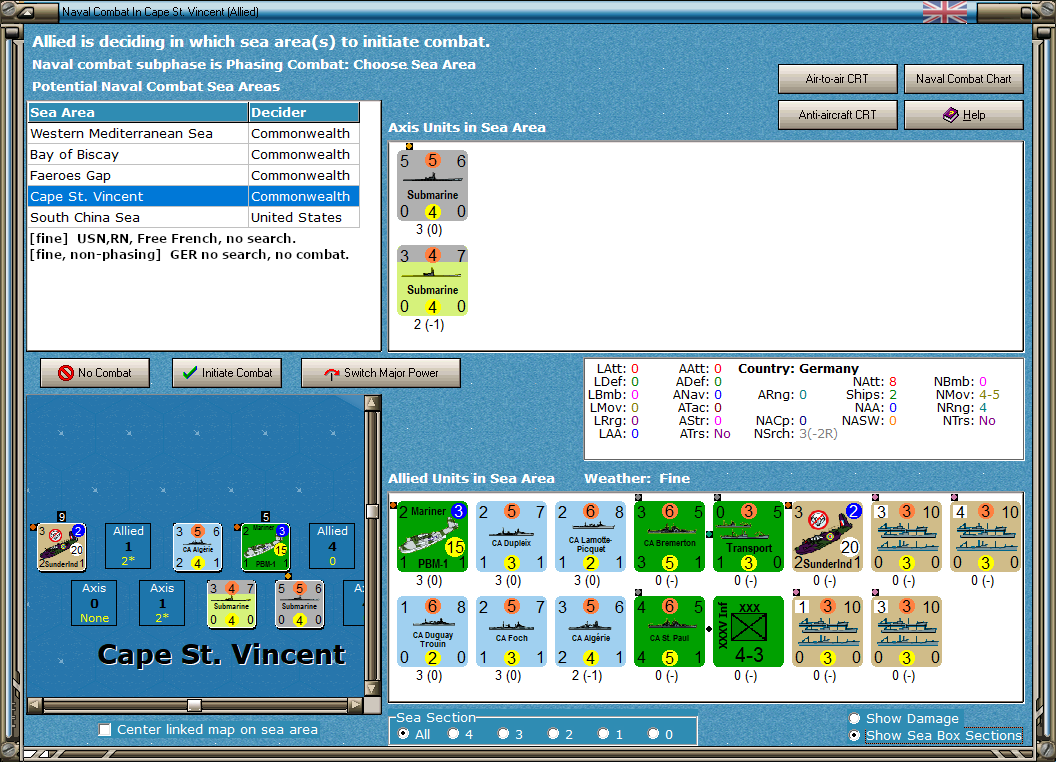Select sea section 0 radio option
This screenshot has height=762, width=1056.
click(653, 734)
